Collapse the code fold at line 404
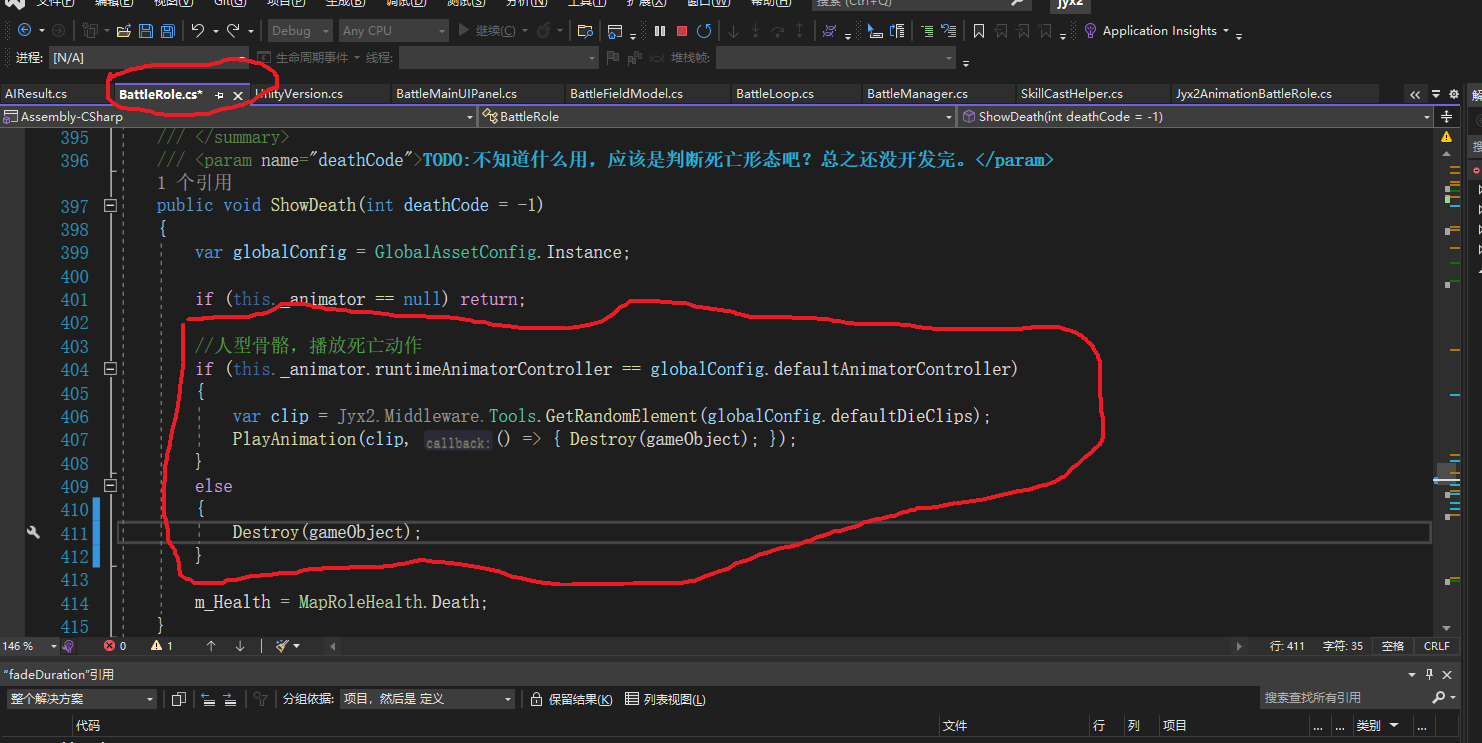This screenshot has width=1482, height=743. [x=111, y=369]
